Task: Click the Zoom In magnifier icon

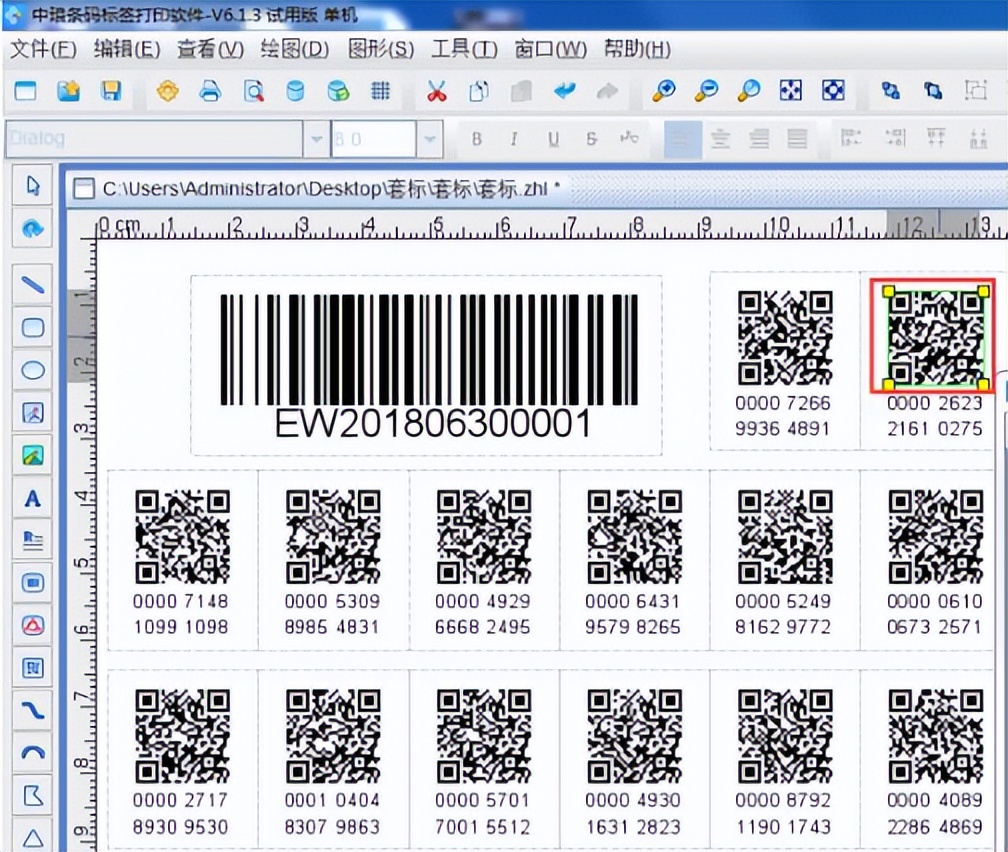Action: (x=663, y=91)
